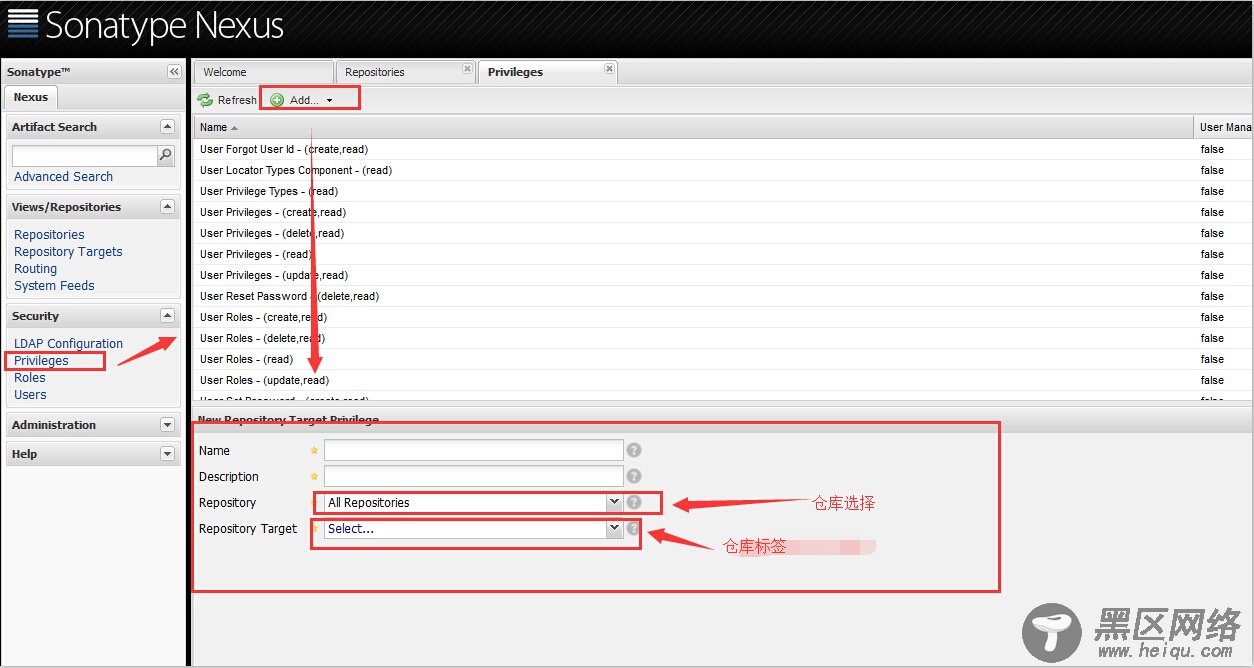Focus the Name input field
The image size is (1254, 668).
click(473, 451)
